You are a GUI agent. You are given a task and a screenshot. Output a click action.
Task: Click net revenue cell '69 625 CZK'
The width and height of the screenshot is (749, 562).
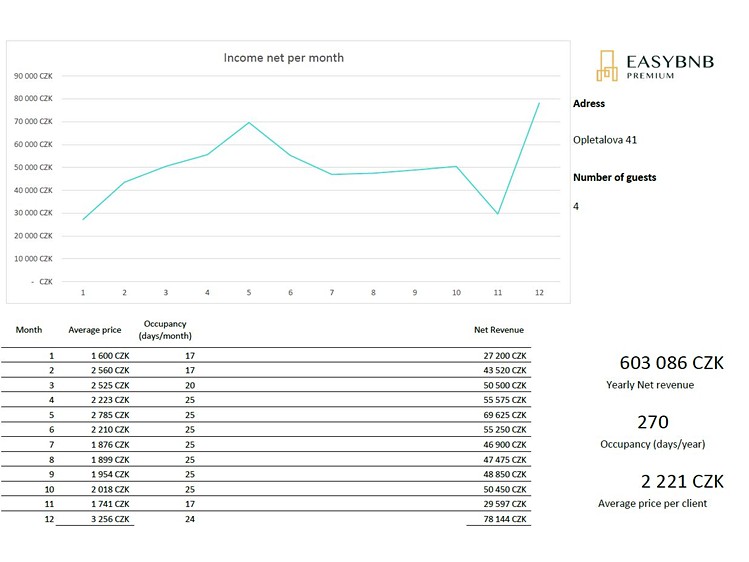tap(504, 415)
